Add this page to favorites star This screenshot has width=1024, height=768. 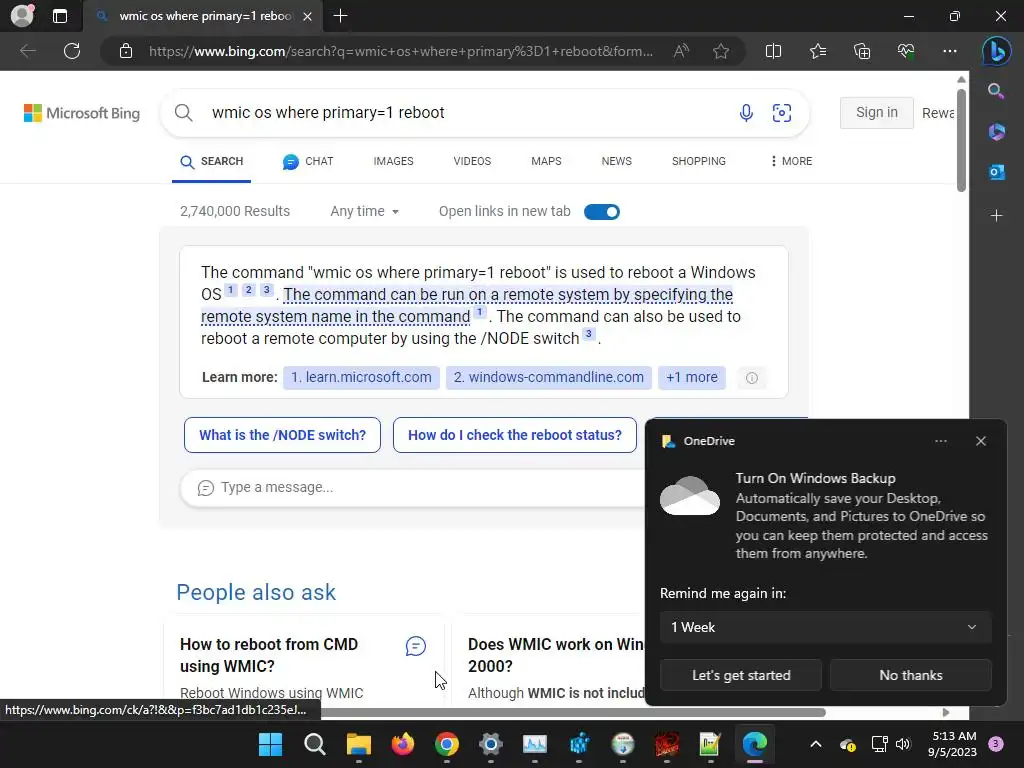click(721, 51)
